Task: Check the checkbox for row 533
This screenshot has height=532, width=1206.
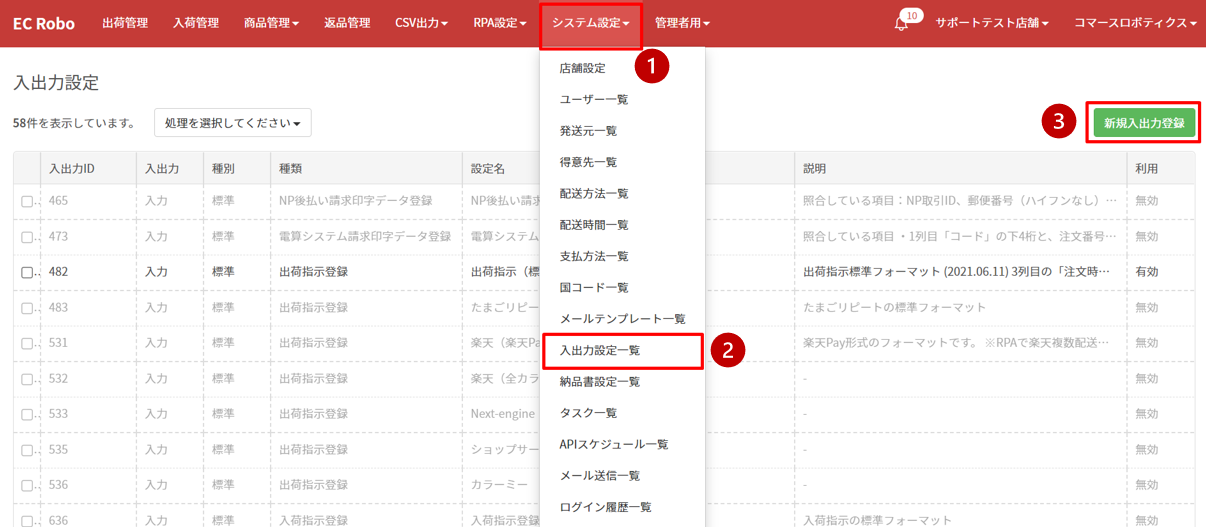Action: pos(27,414)
